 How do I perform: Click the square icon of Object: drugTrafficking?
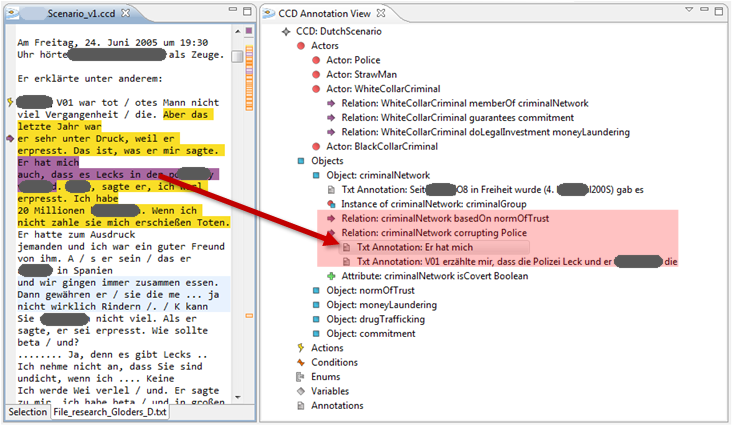[316, 319]
